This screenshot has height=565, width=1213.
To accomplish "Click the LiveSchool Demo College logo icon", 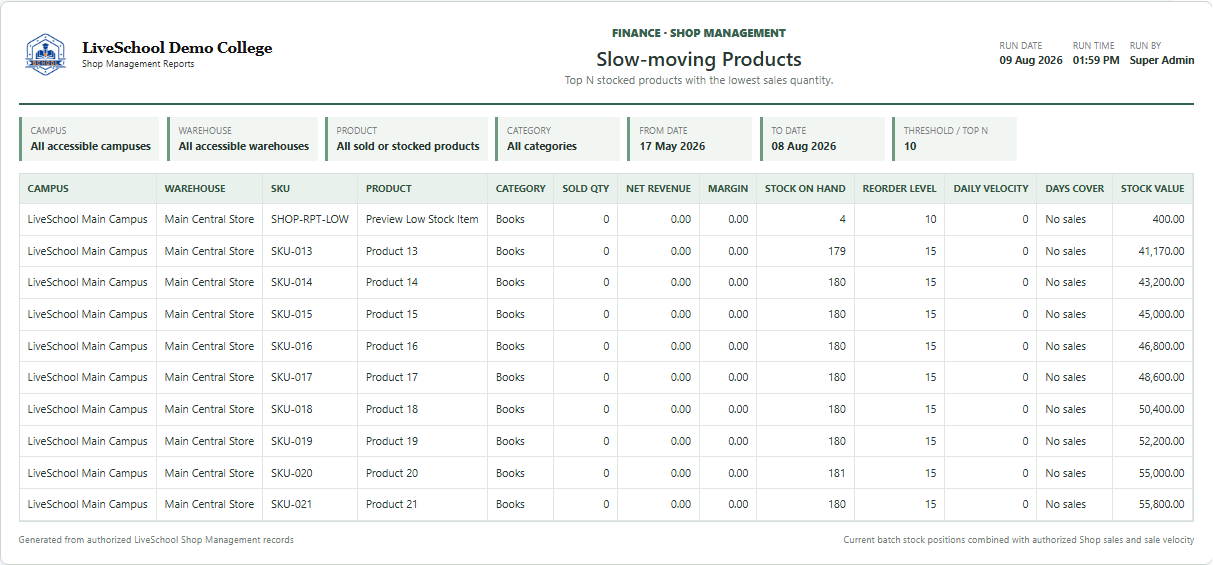I will tap(46, 54).
